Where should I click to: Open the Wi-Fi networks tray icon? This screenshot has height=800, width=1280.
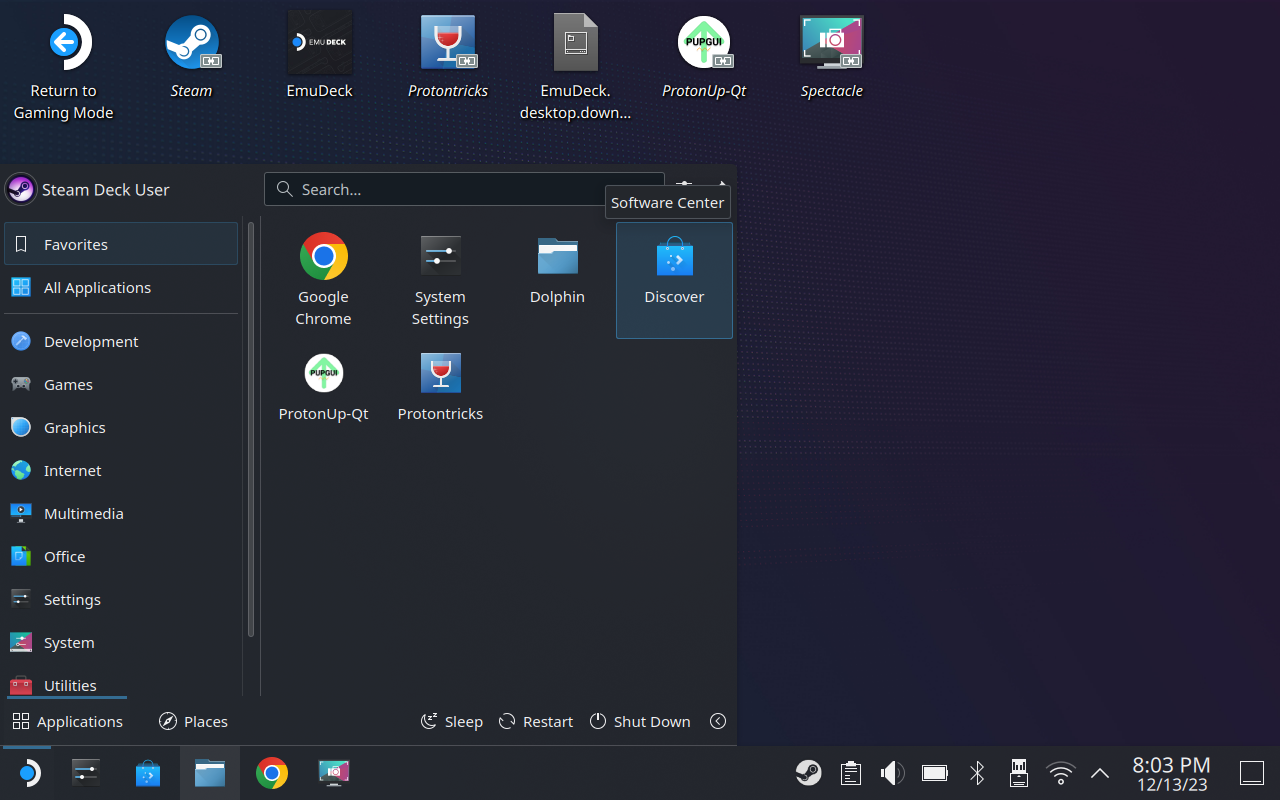tap(1061, 773)
